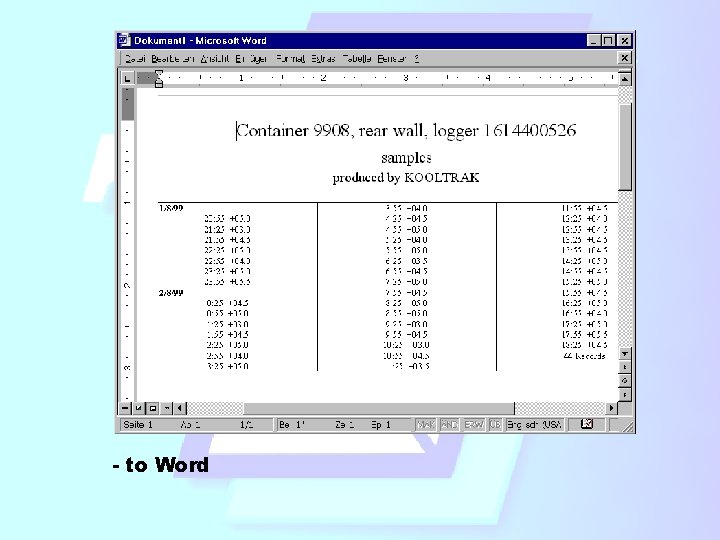
Task: Open the Einfügen menu
Action: click(x=251, y=59)
